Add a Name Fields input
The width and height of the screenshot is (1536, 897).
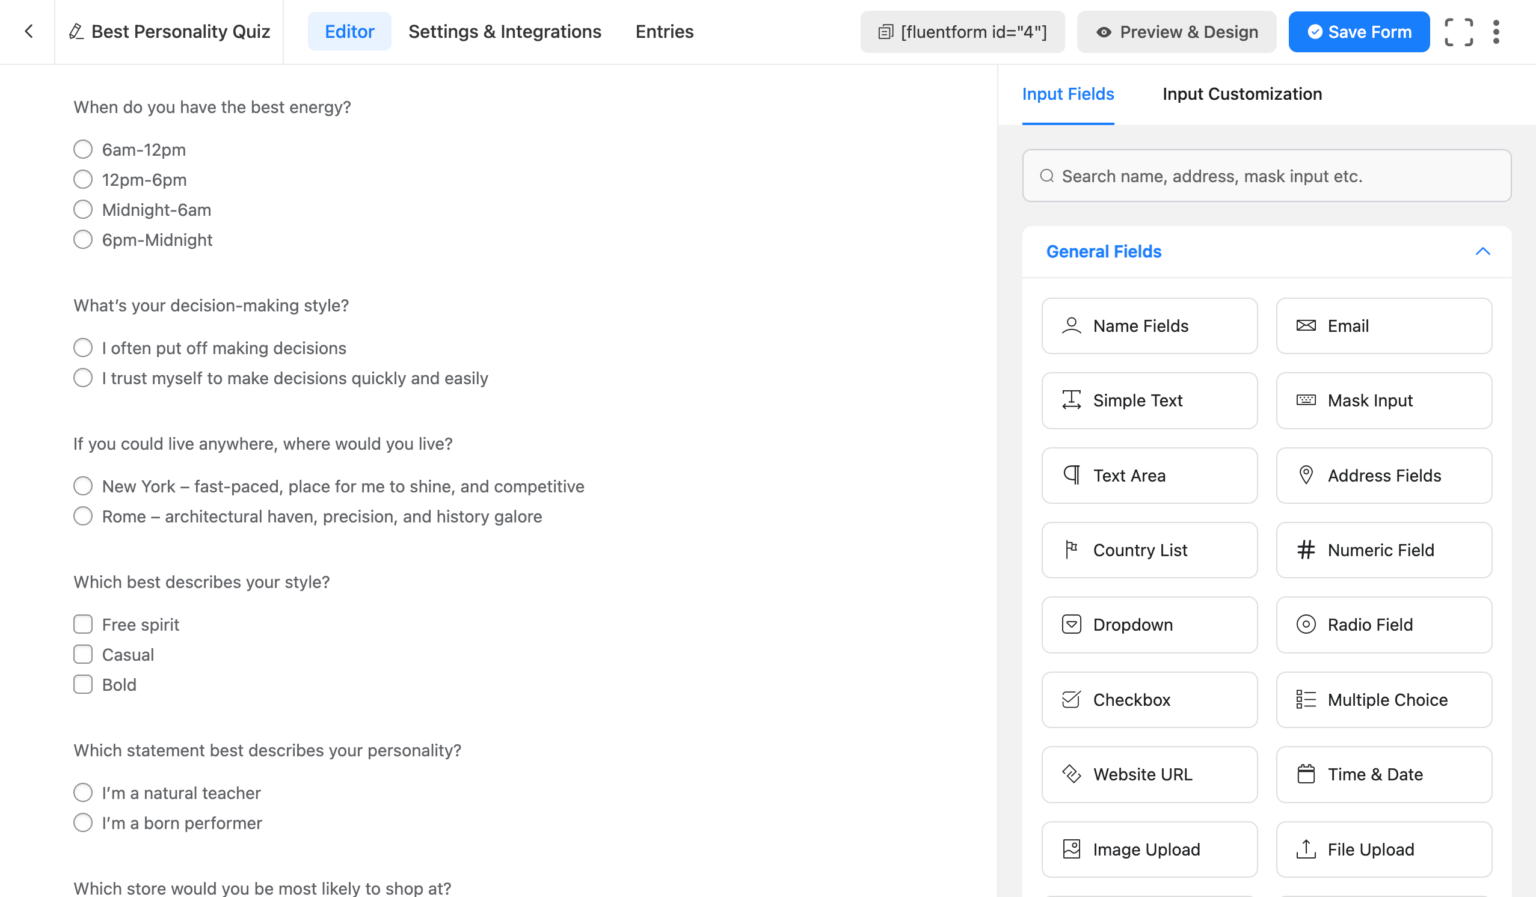1149,325
